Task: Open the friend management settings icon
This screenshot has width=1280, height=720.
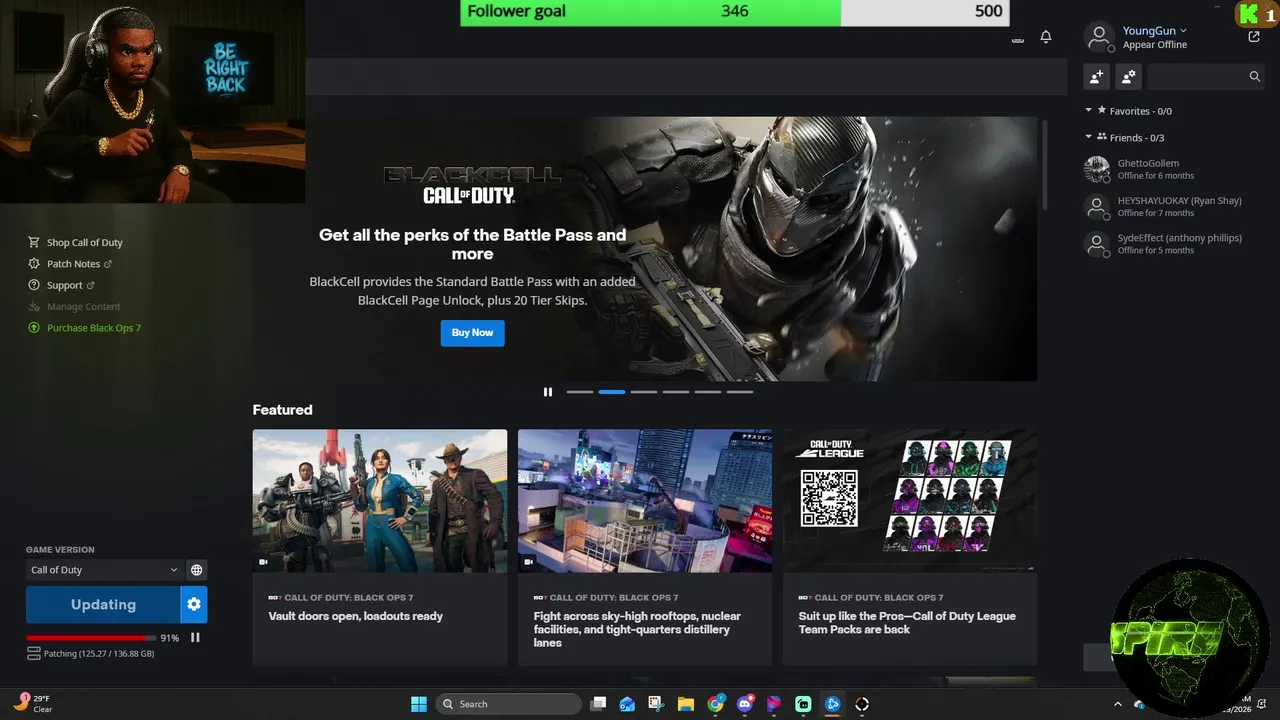Action: click(1129, 76)
